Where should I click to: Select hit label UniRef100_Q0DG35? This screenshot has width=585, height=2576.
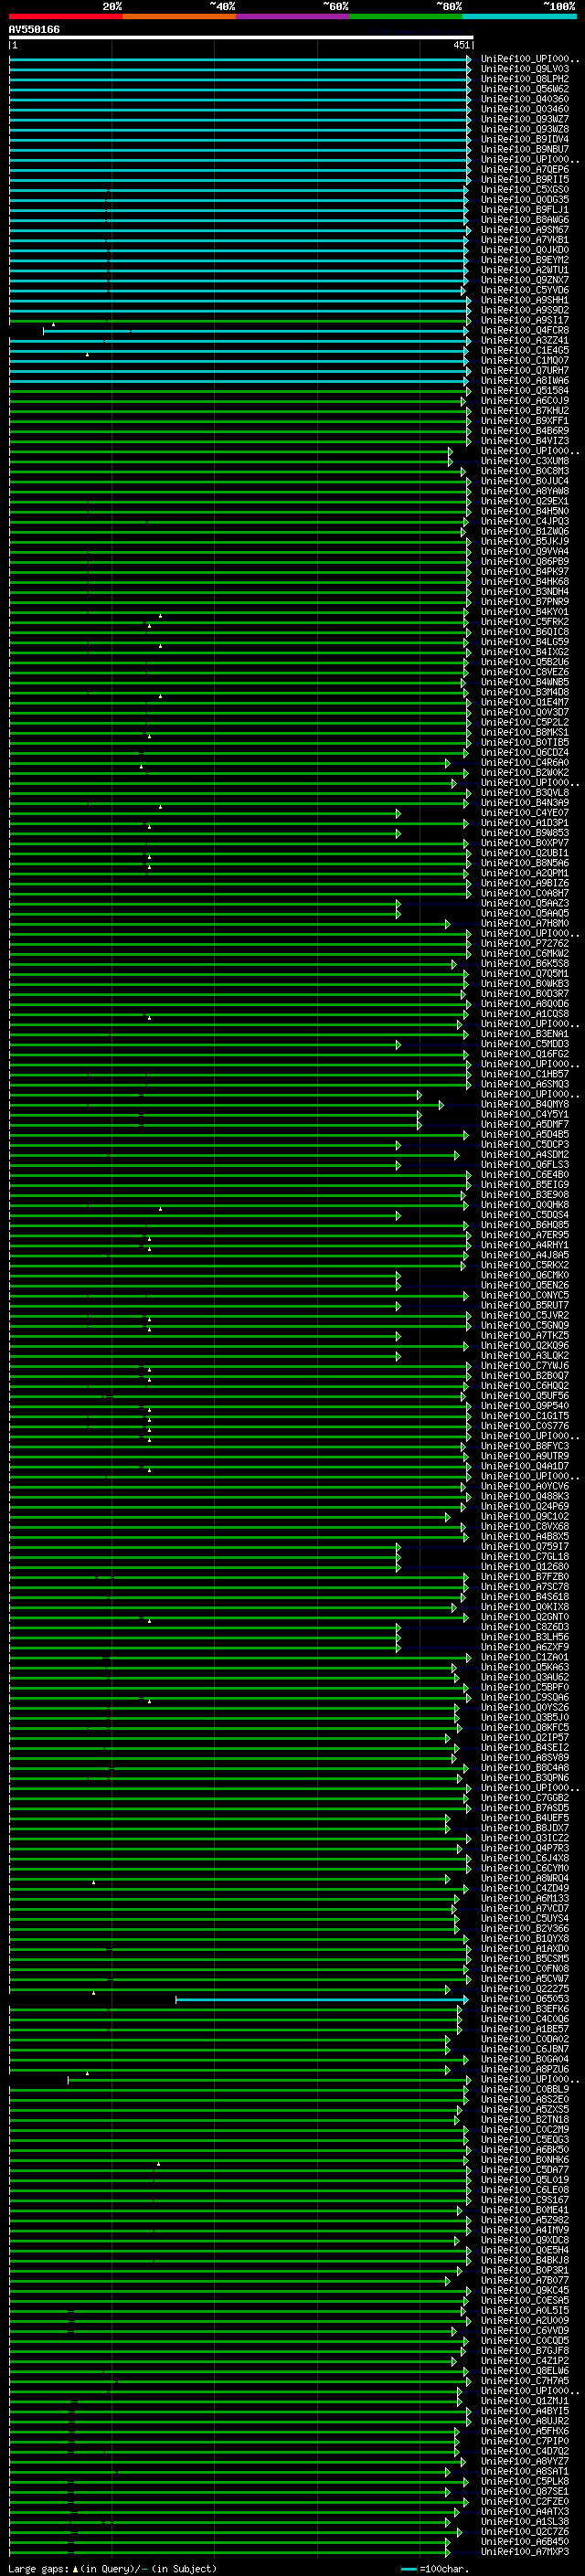point(525,200)
